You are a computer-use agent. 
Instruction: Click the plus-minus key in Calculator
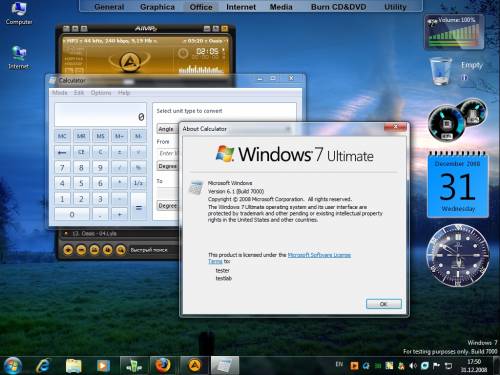(119, 152)
